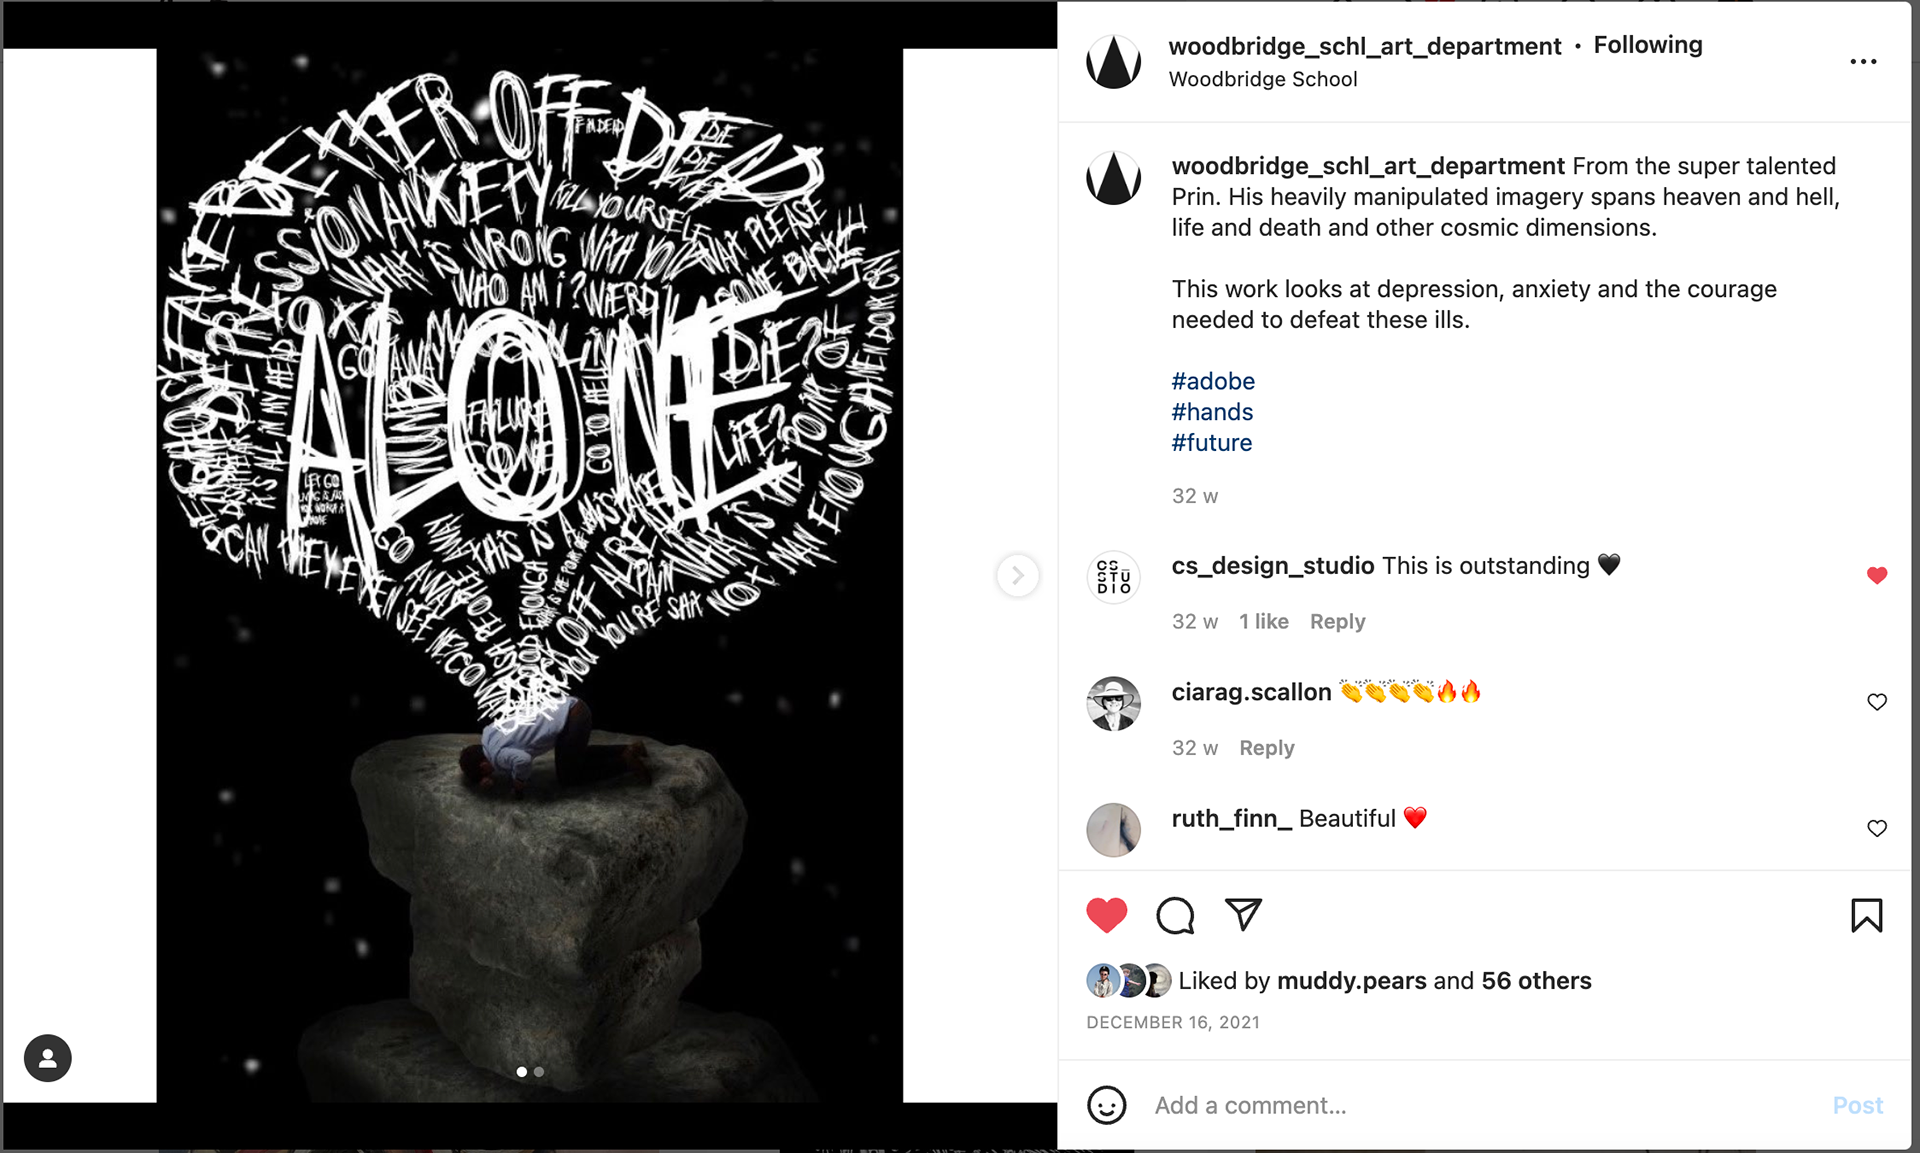Show tagged people icon on photo
Screen dimensions: 1920x1153
[48, 1058]
